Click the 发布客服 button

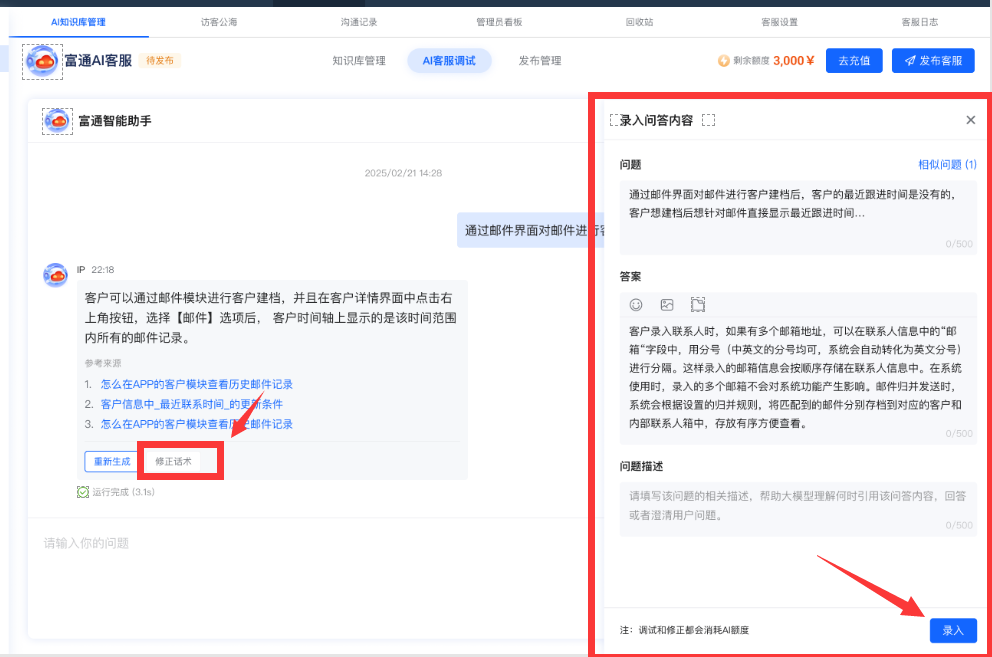click(932, 61)
